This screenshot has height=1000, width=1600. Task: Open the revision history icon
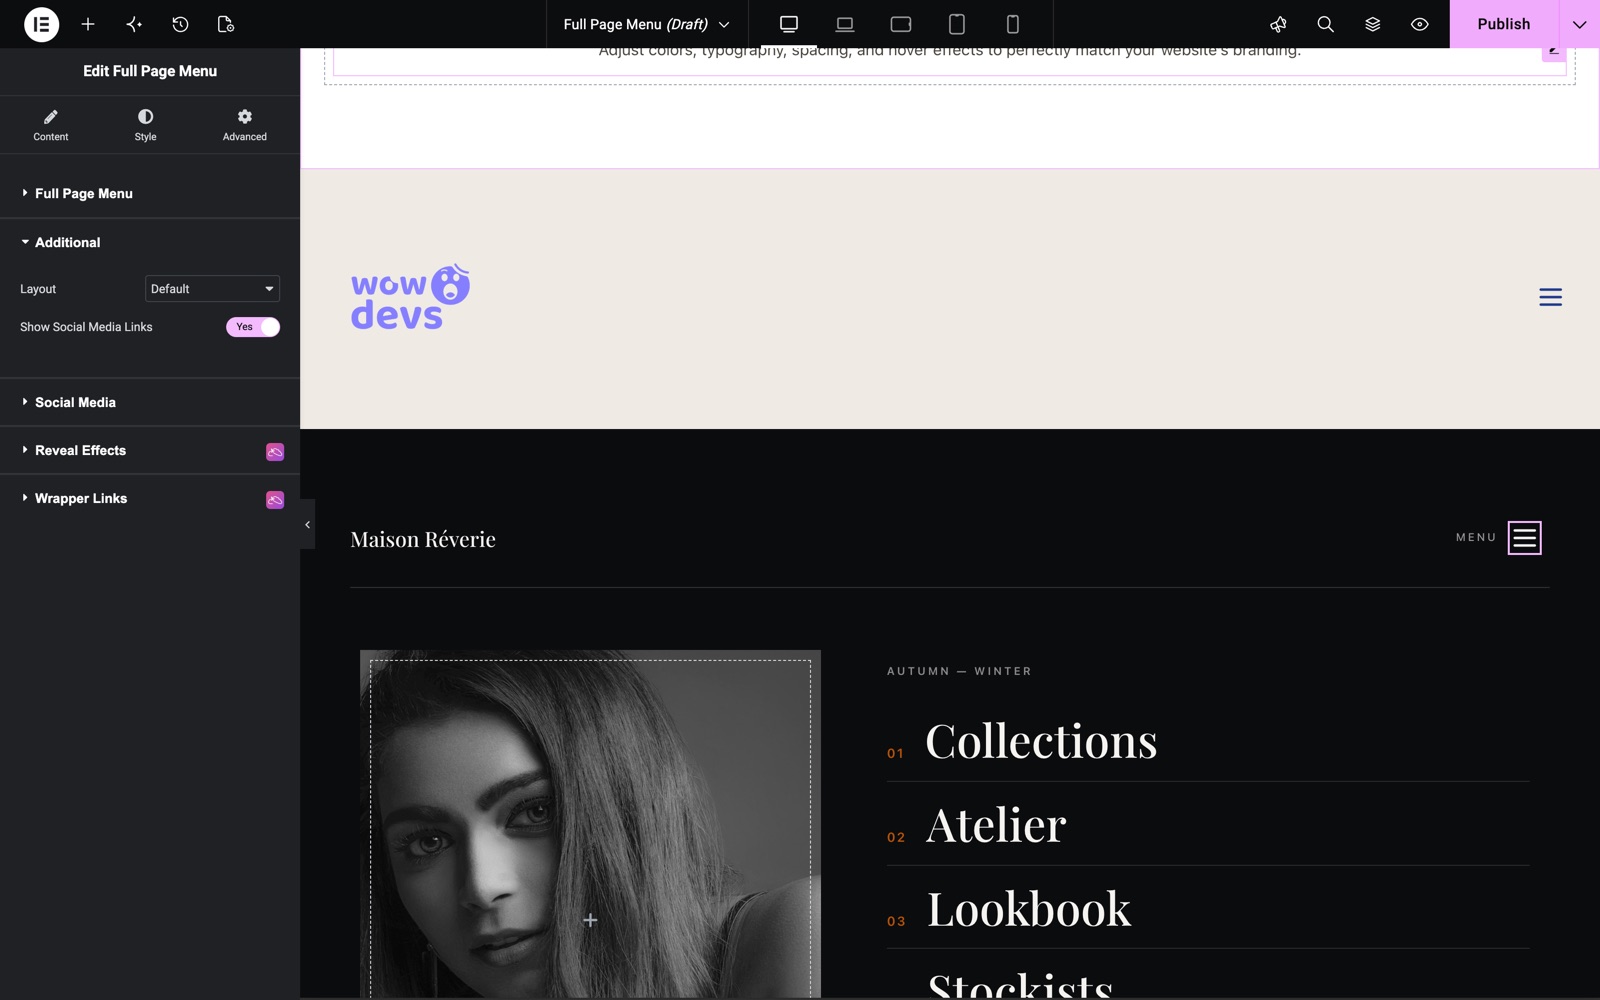pyautogui.click(x=180, y=24)
